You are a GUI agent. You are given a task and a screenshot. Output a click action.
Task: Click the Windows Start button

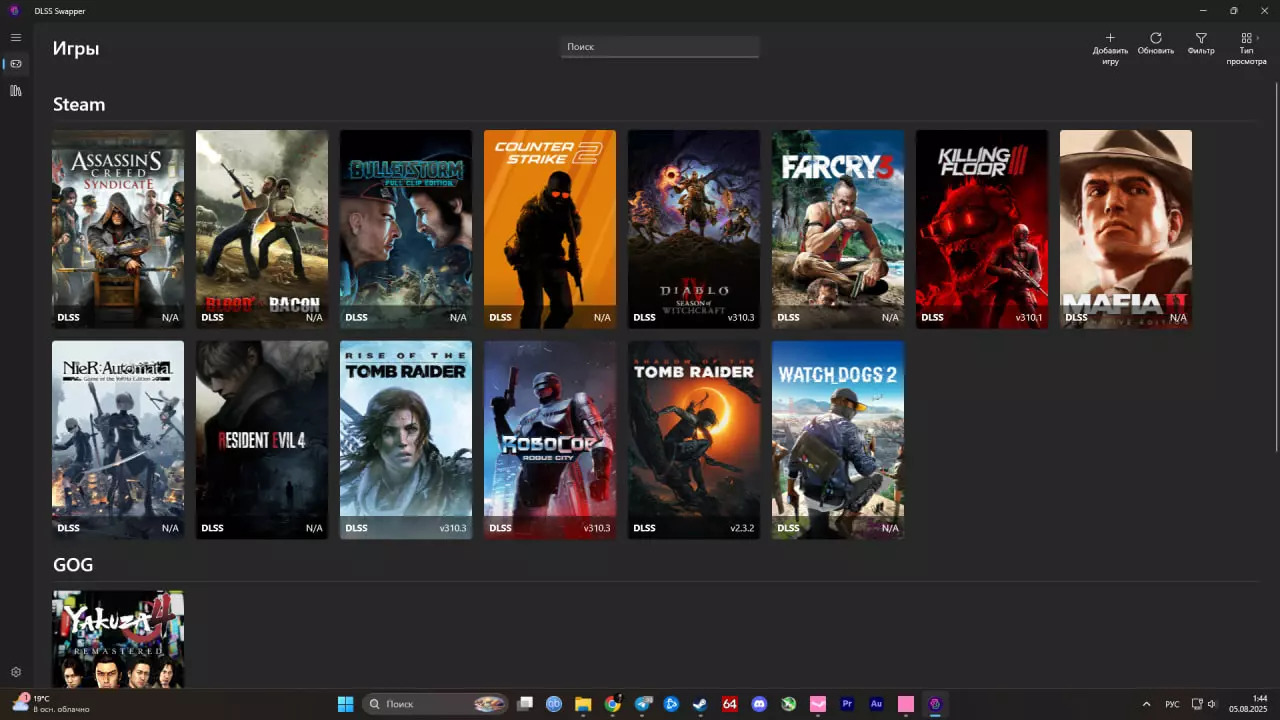345,704
